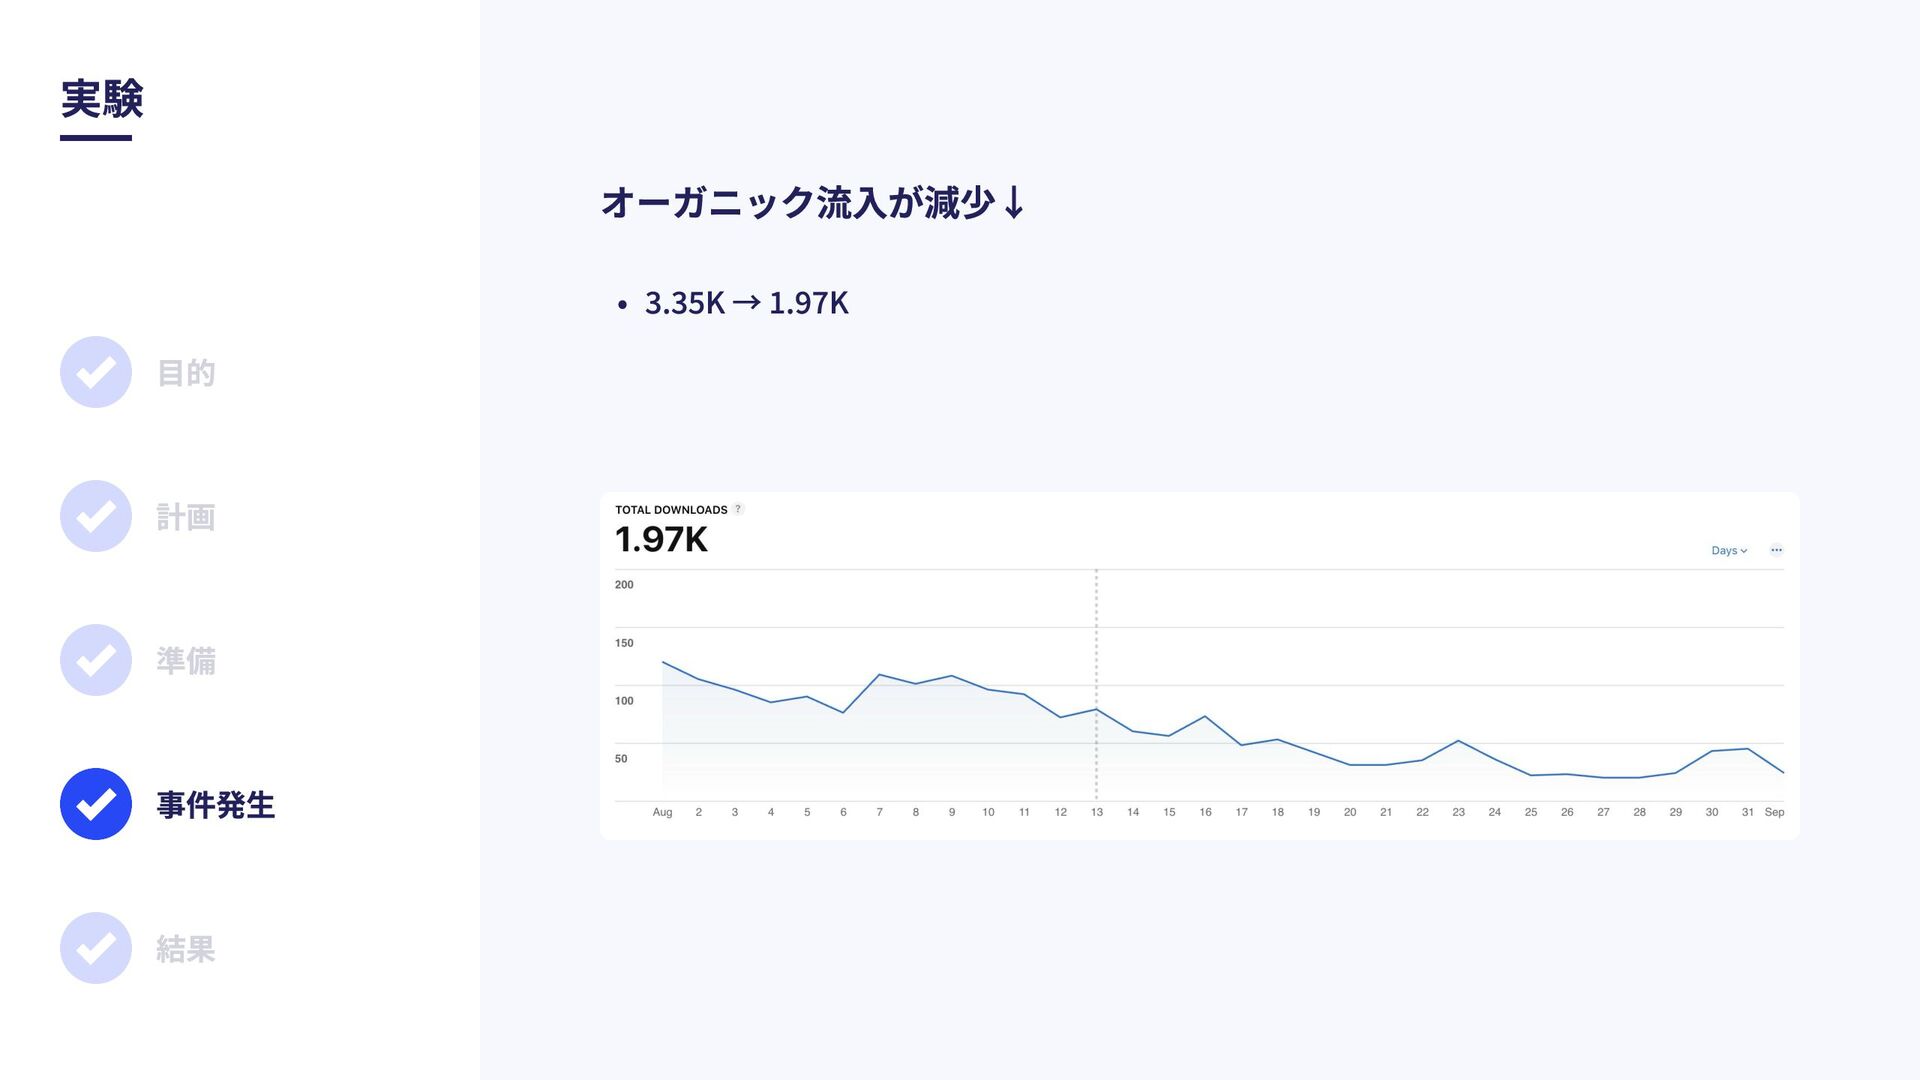Click the dashed marker line at day 13
Screen dimensions: 1920x1080
(1096, 685)
